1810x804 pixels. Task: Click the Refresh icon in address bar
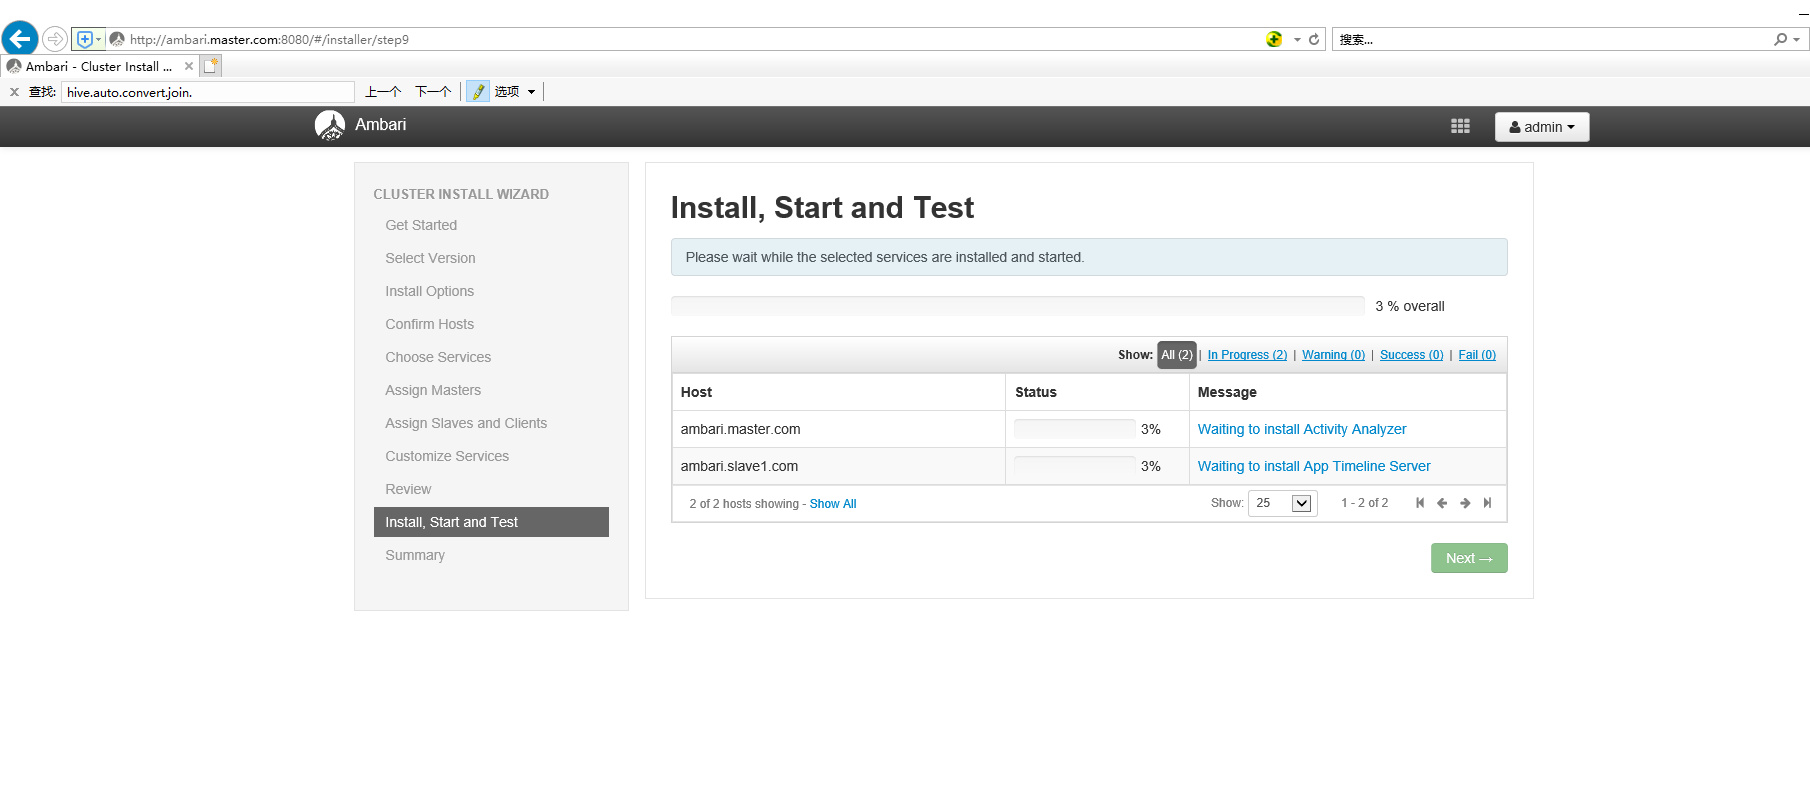click(1314, 39)
